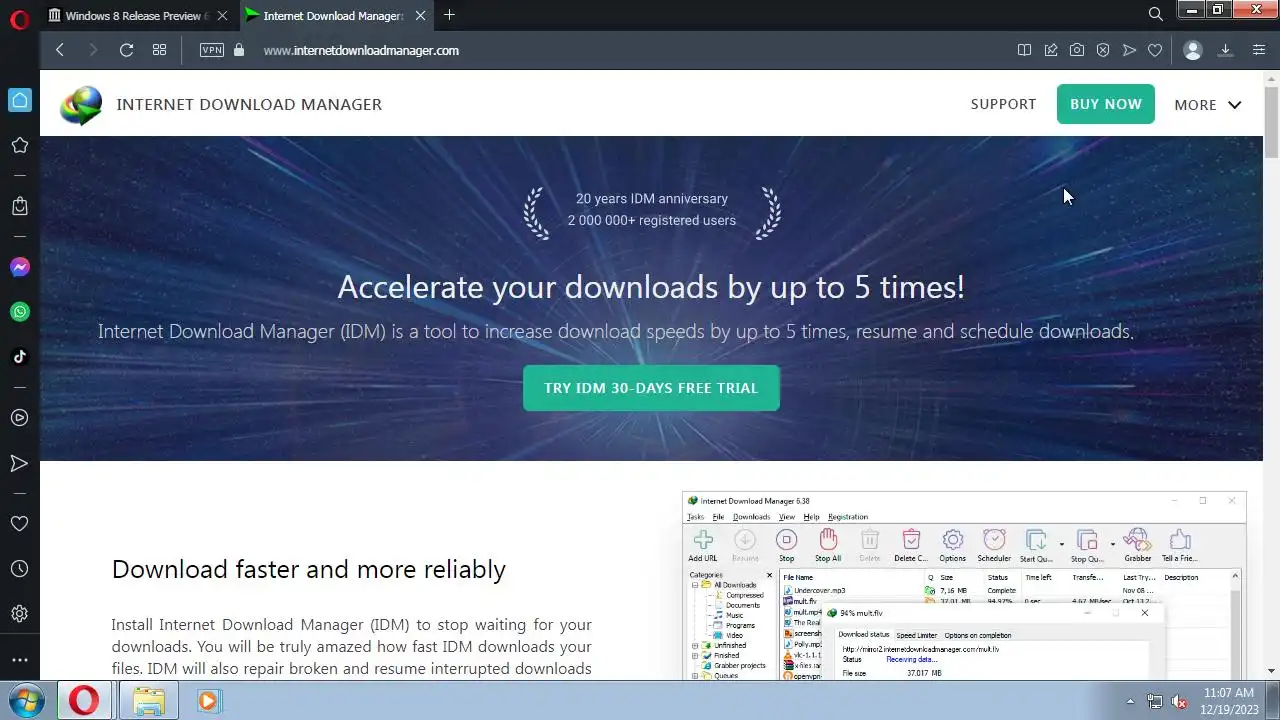Viewport: 1280px width, 720px height.
Task: Open WhatsApp in the sidebar
Action: (x=19, y=312)
